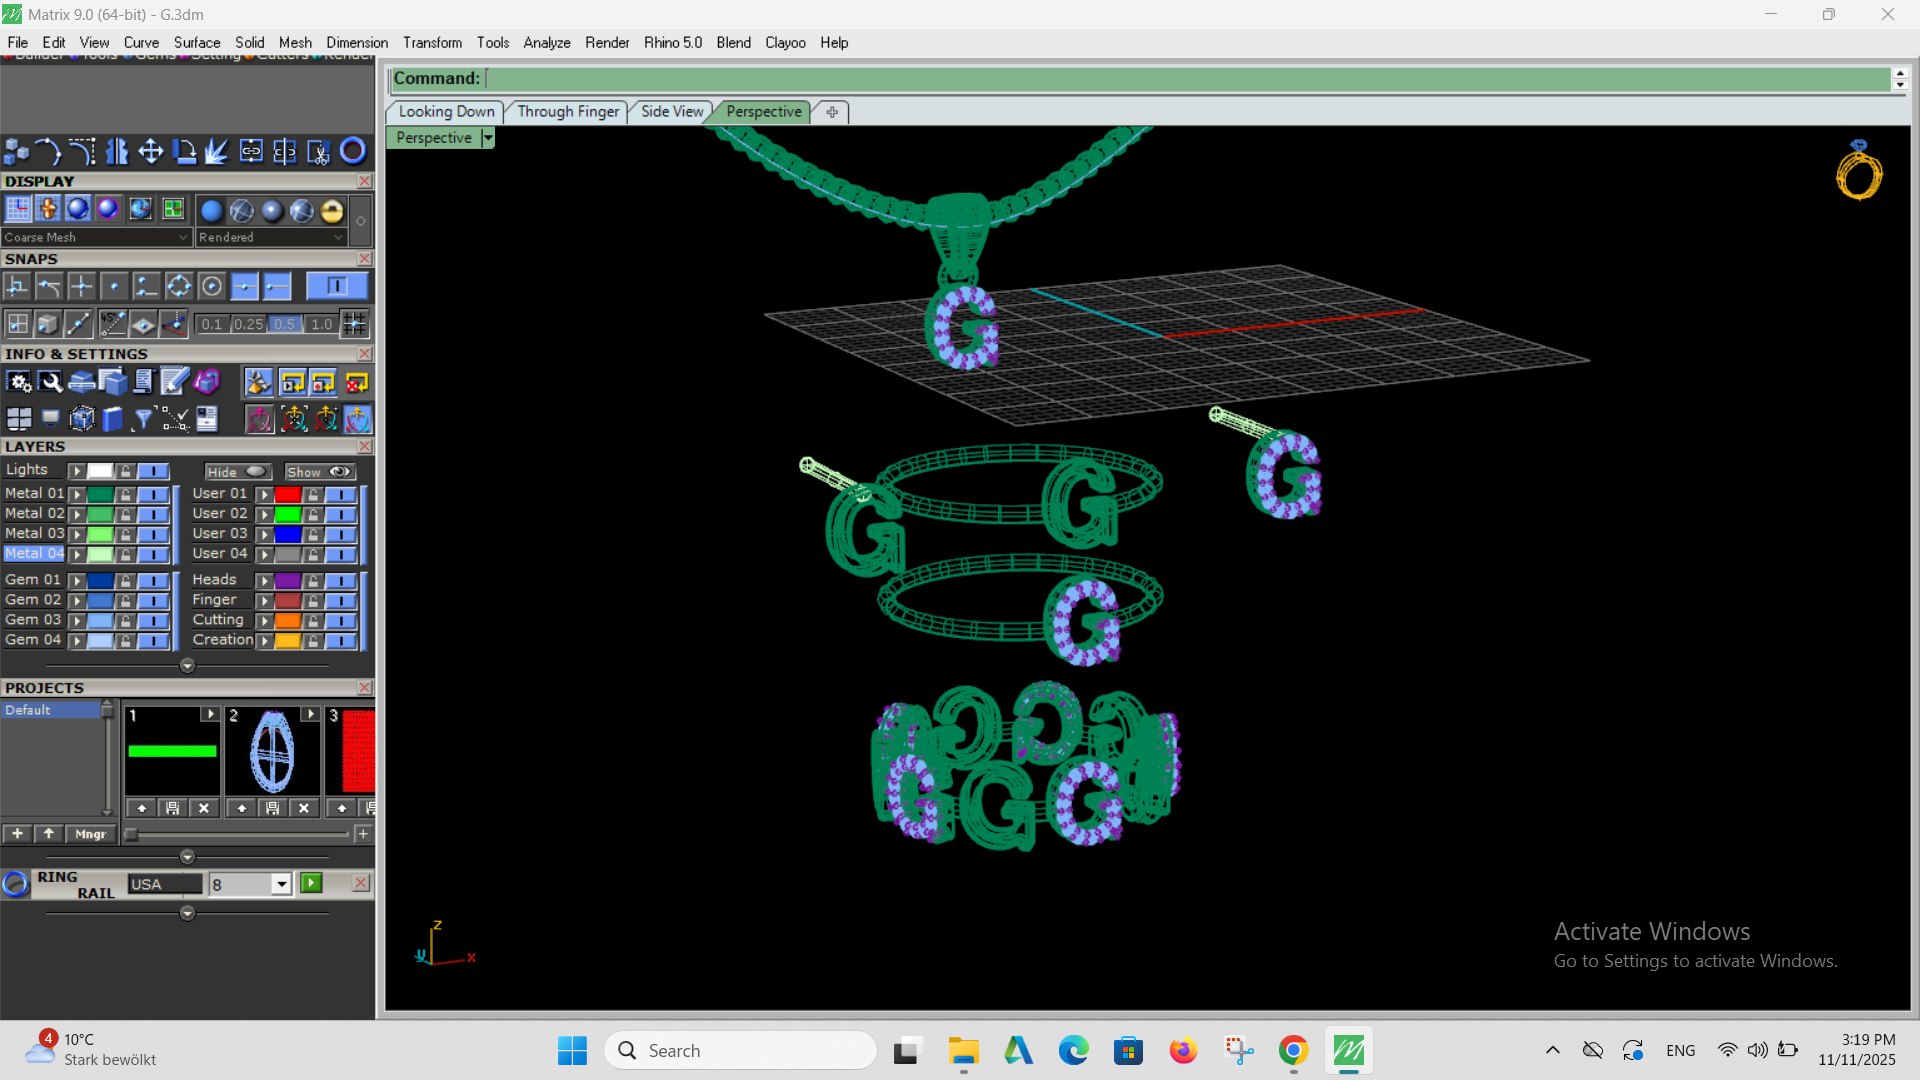Click the Hide layers button
Viewport: 1920px width, 1080px height.
tap(238, 472)
